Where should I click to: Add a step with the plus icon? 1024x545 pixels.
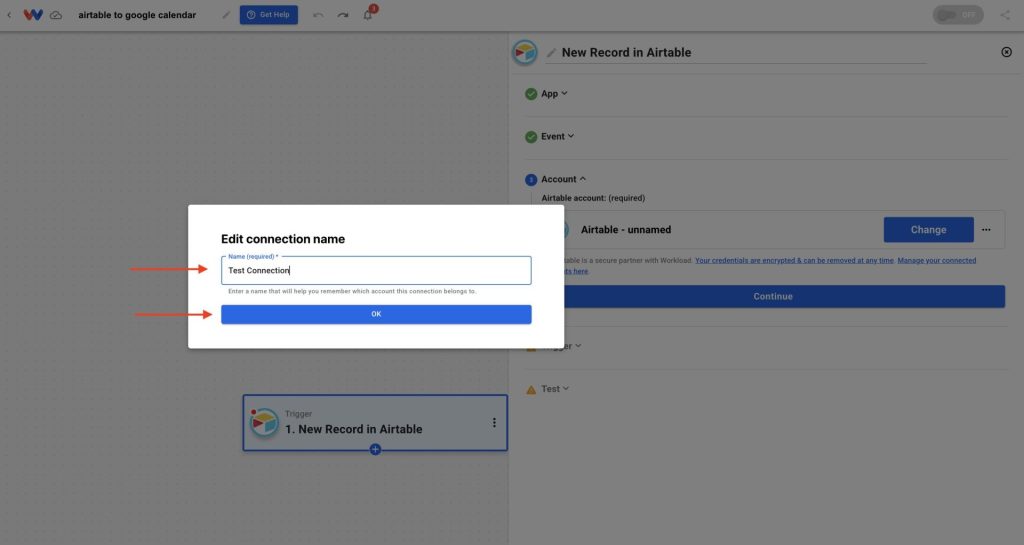click(x=375, y=449)
